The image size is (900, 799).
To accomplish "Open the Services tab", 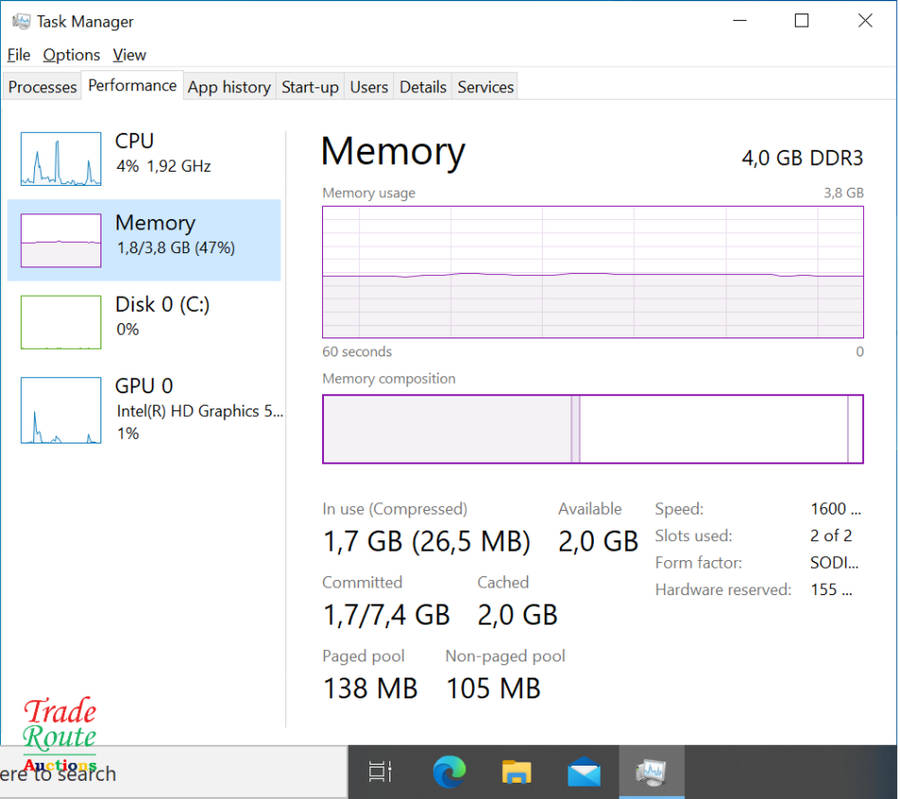I will 485,87.
